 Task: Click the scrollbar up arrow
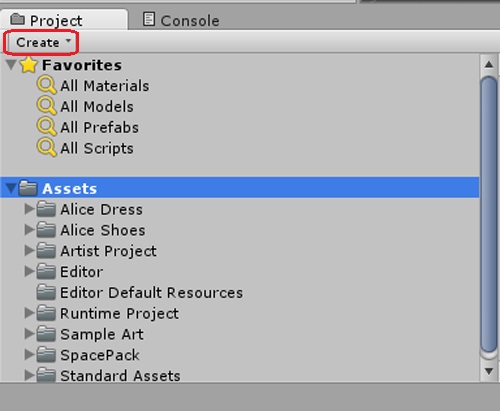[x=489, y=64]
